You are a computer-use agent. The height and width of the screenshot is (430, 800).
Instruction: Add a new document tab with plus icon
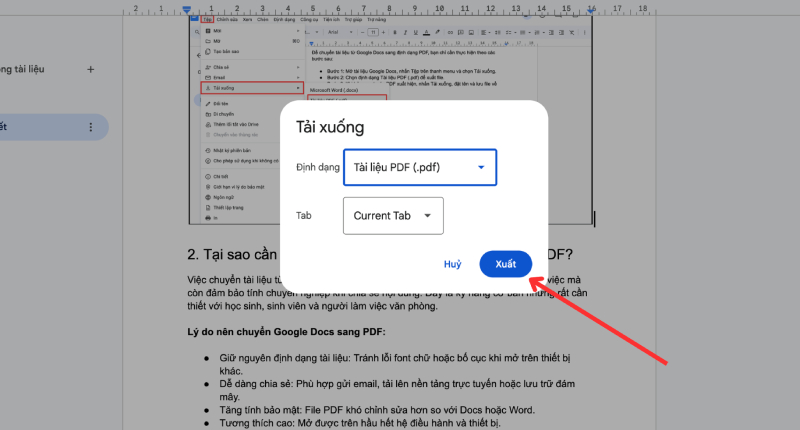pos(90,69)
